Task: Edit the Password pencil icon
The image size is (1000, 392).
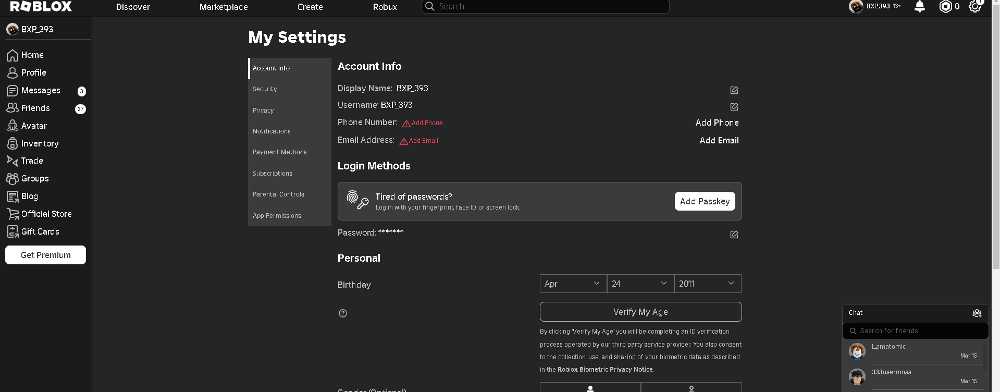Action: 734,235
